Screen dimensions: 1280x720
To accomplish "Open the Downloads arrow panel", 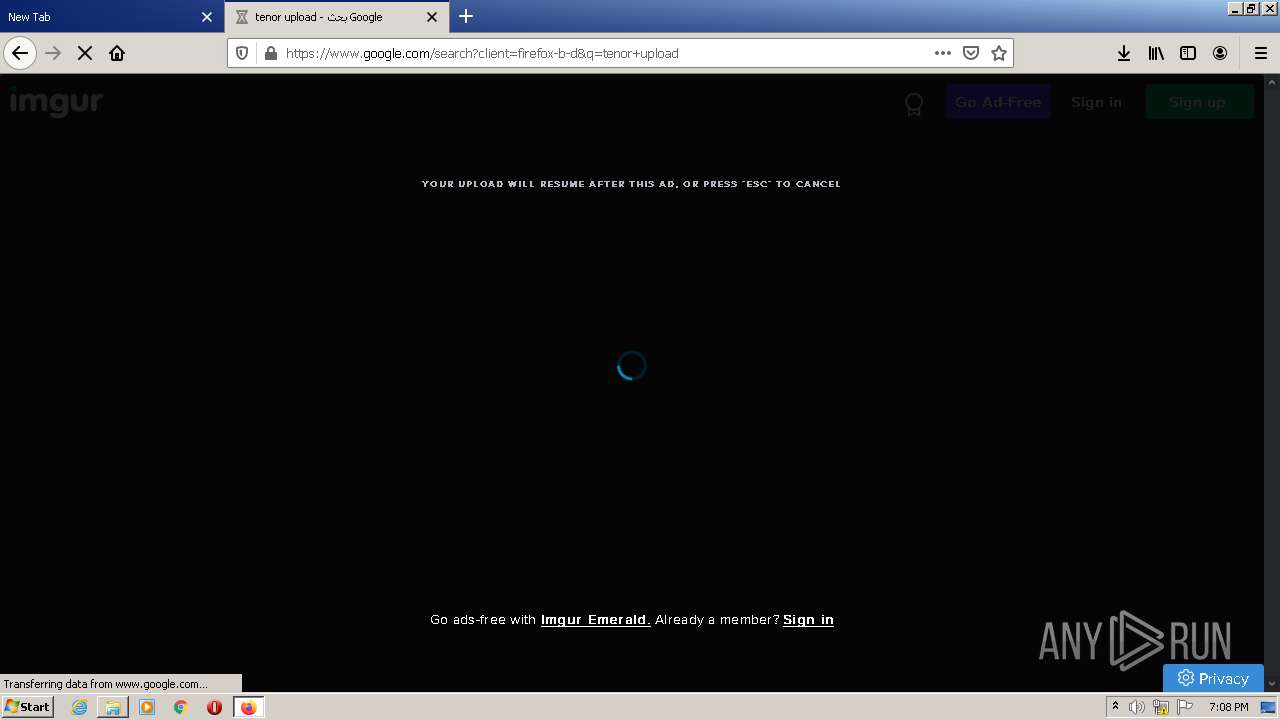I will [1124, 53].
